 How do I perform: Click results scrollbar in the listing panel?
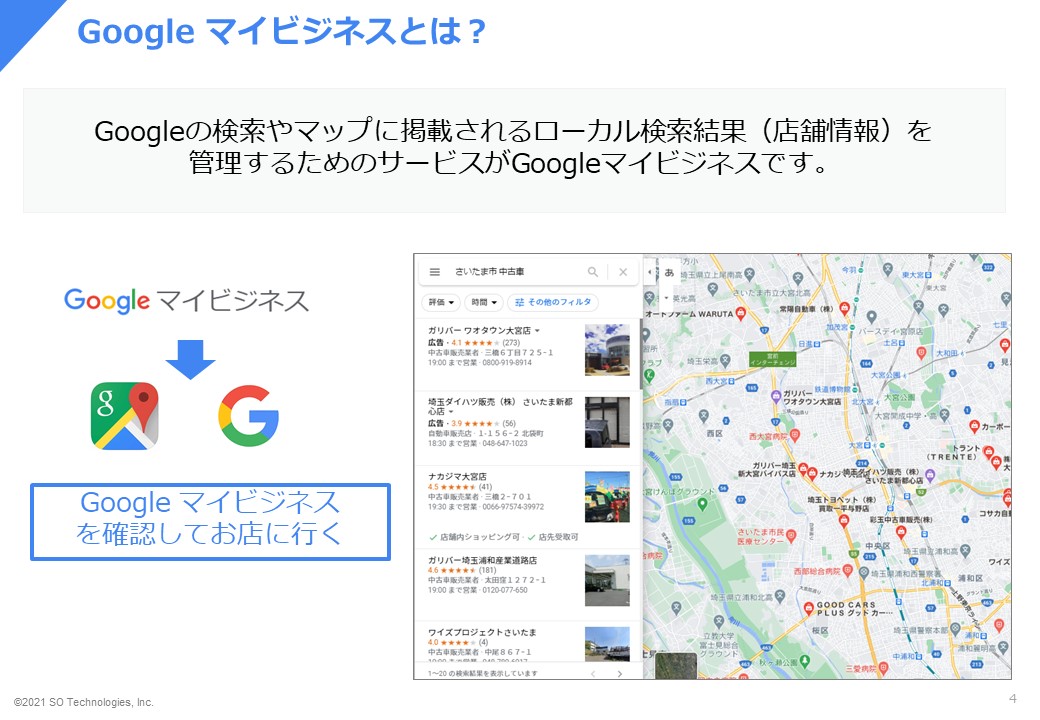pos(641,354)
